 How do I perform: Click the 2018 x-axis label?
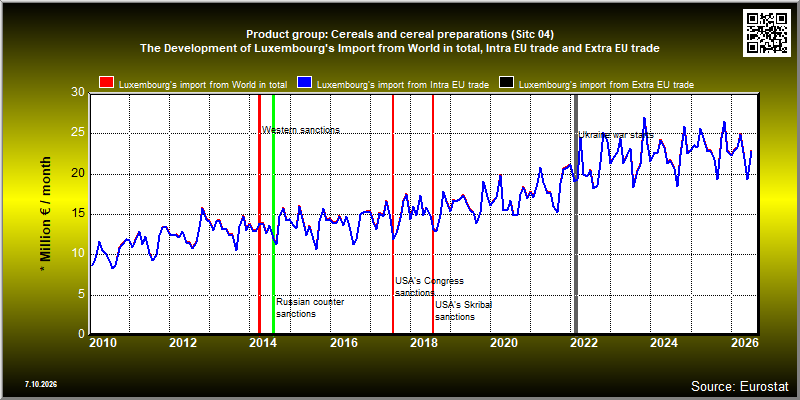tap(423, 342)
